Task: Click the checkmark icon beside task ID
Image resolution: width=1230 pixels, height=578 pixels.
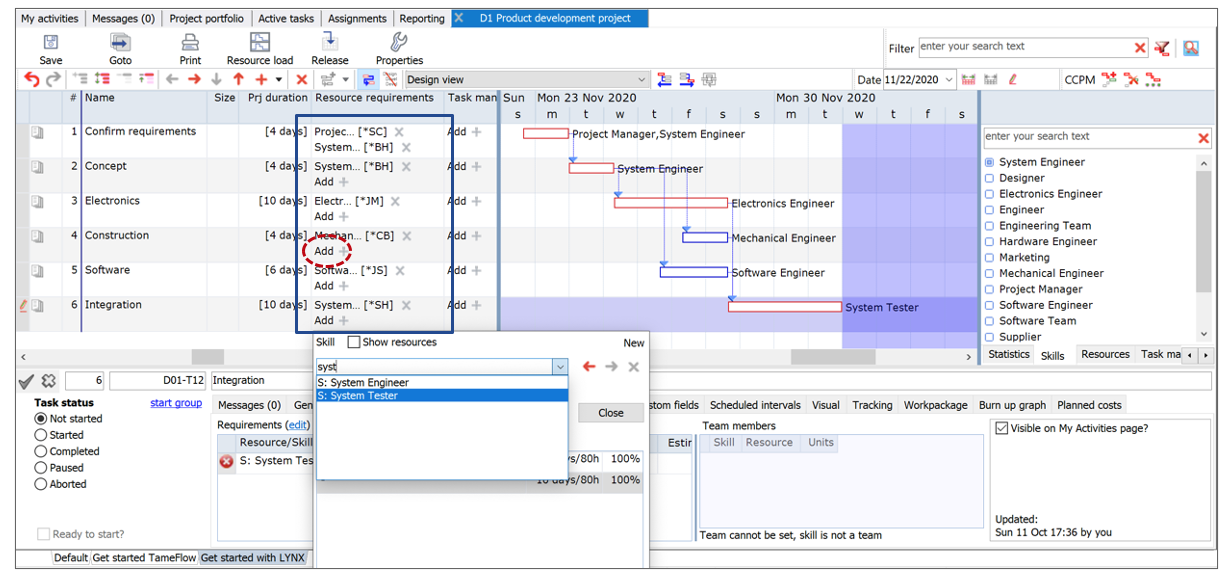Action: [26, 380]
